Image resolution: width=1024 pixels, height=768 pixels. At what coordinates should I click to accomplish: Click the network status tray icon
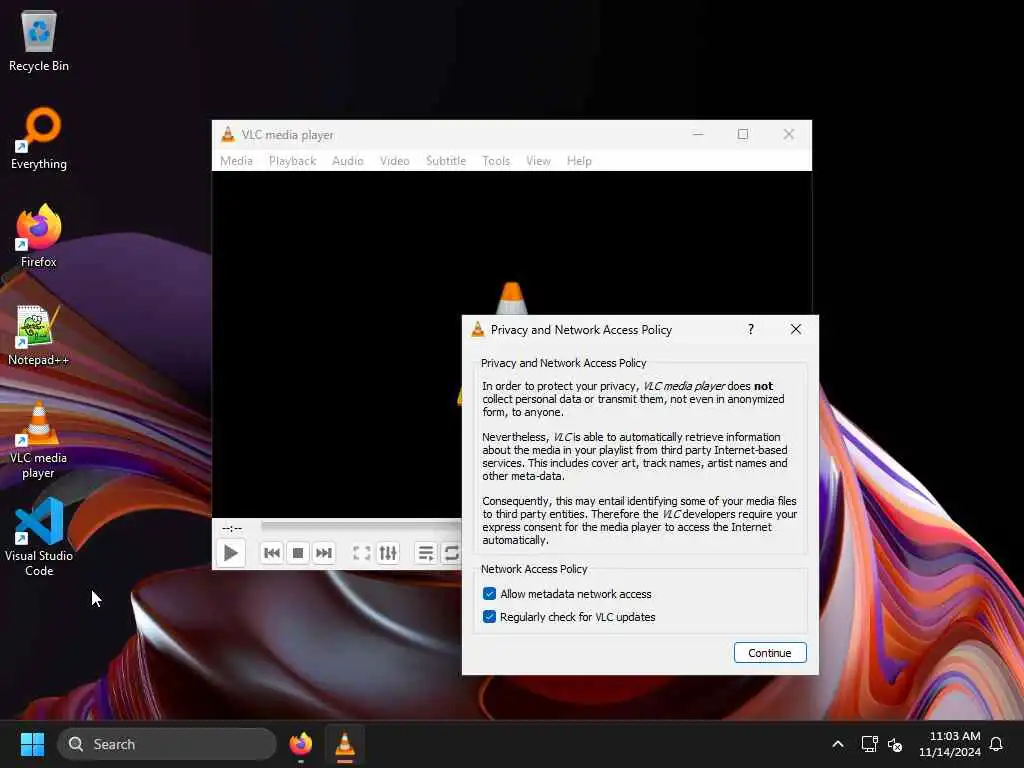(x=869, y=744)
